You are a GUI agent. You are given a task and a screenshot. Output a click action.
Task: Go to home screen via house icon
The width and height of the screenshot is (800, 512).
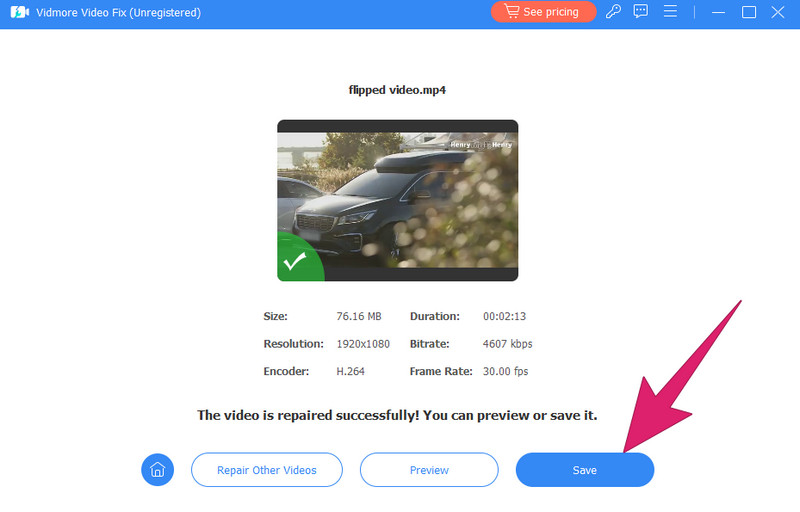[158, 470]
